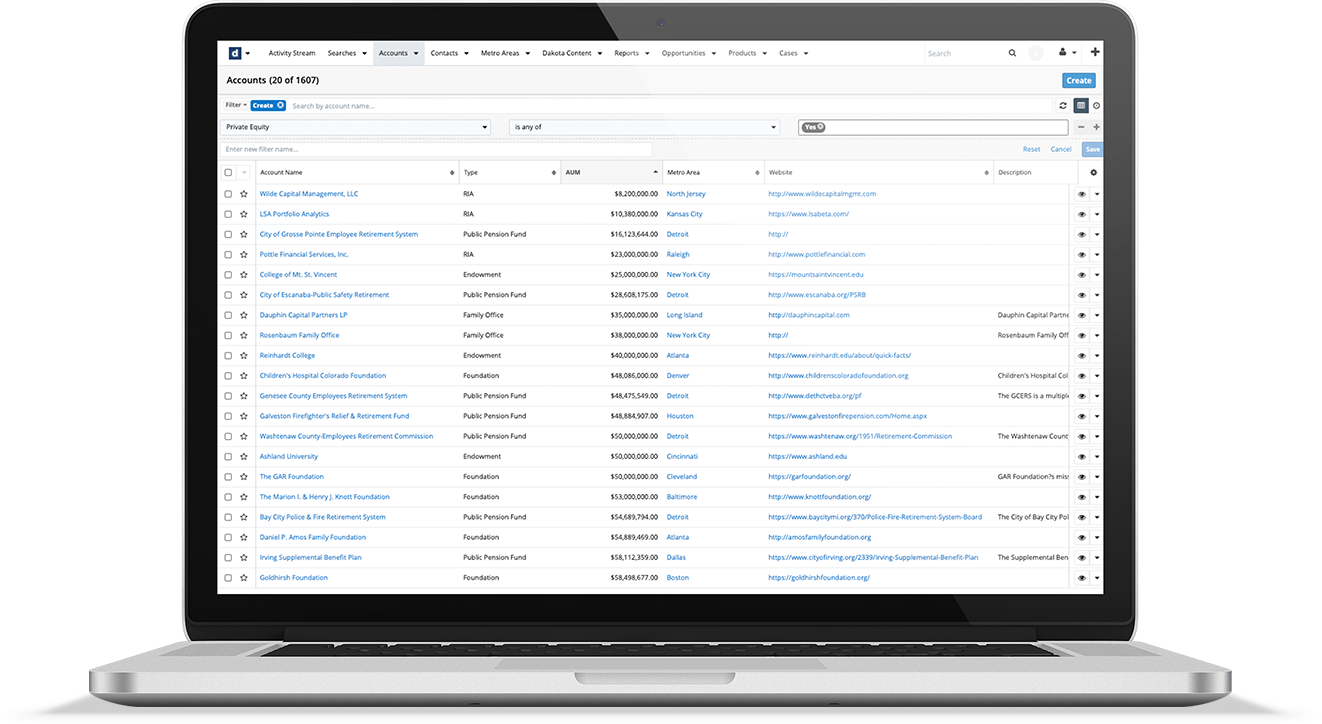Screen dimensions: 1322x724
Task: Preview Reinhardt College using eye icon
Action: pyautogui.click(x=1081, y=356)
